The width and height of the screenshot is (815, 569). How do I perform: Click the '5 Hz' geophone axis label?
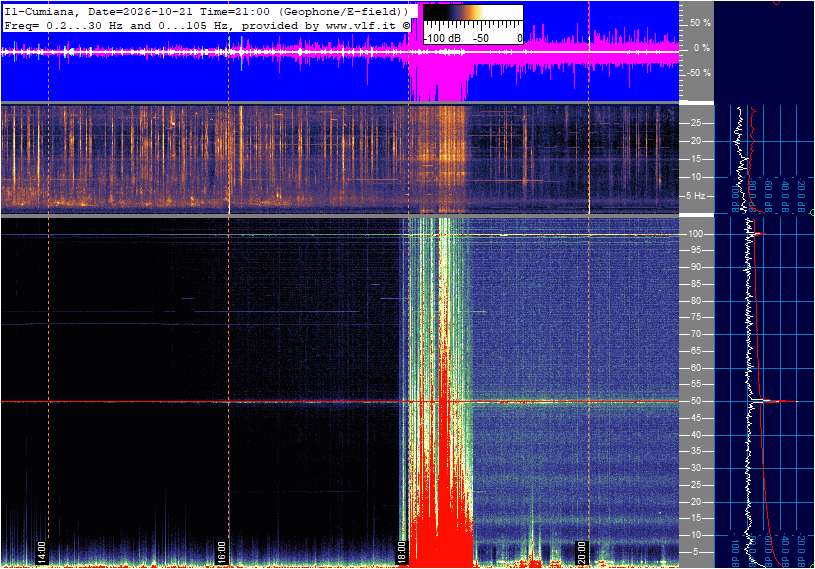tap(696, 196)
